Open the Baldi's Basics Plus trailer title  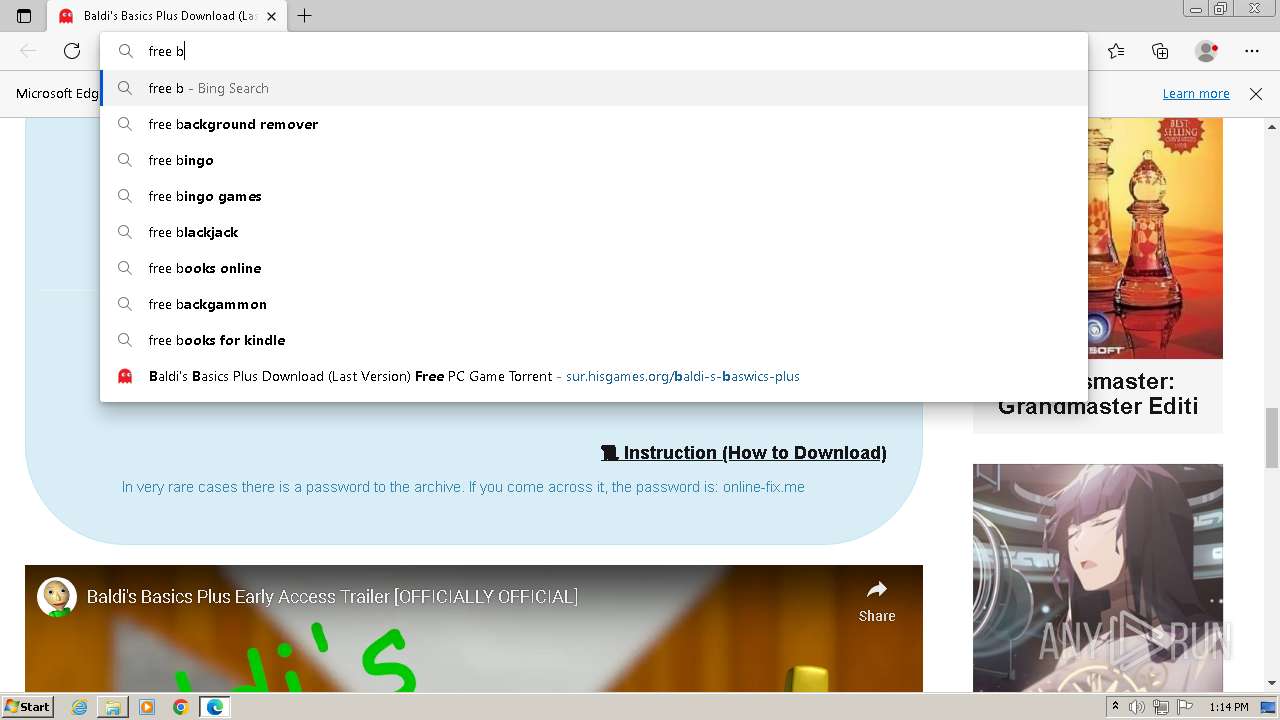(x=332, y=597)
